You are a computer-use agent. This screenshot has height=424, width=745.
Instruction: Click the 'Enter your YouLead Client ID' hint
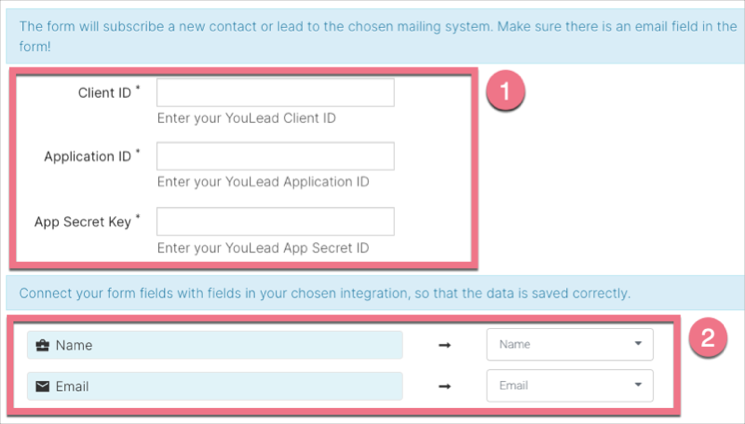[246, 118]
